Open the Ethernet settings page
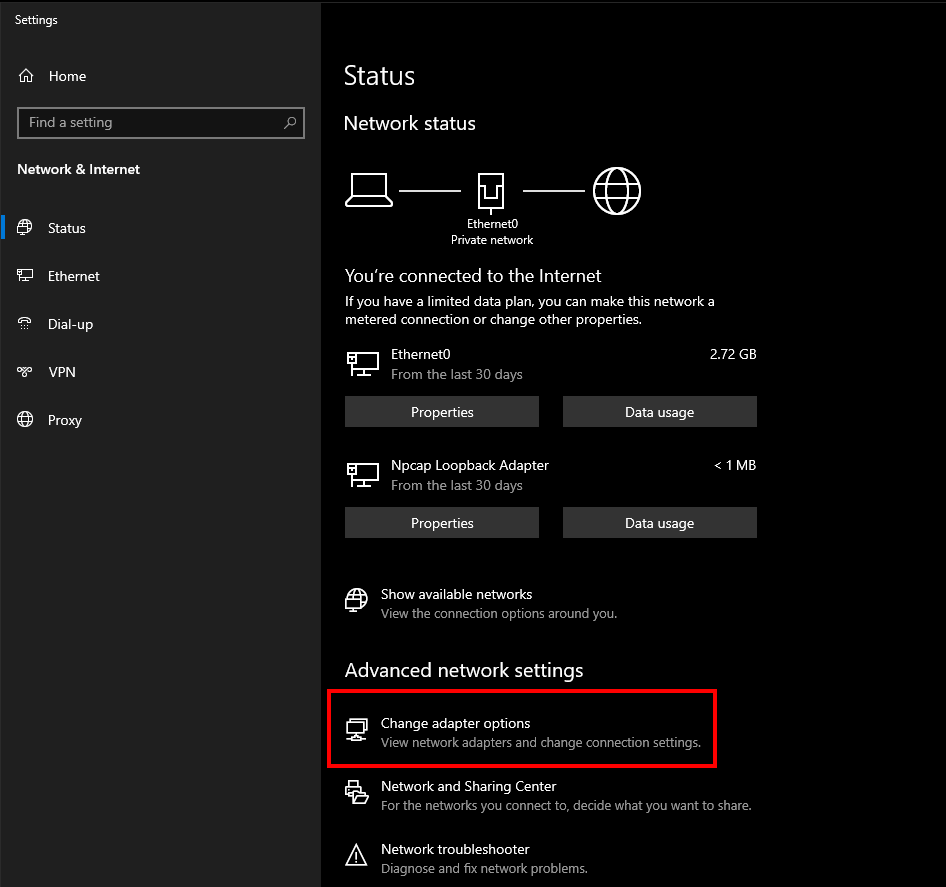The image size is (946, 887). tap(74, 276)
